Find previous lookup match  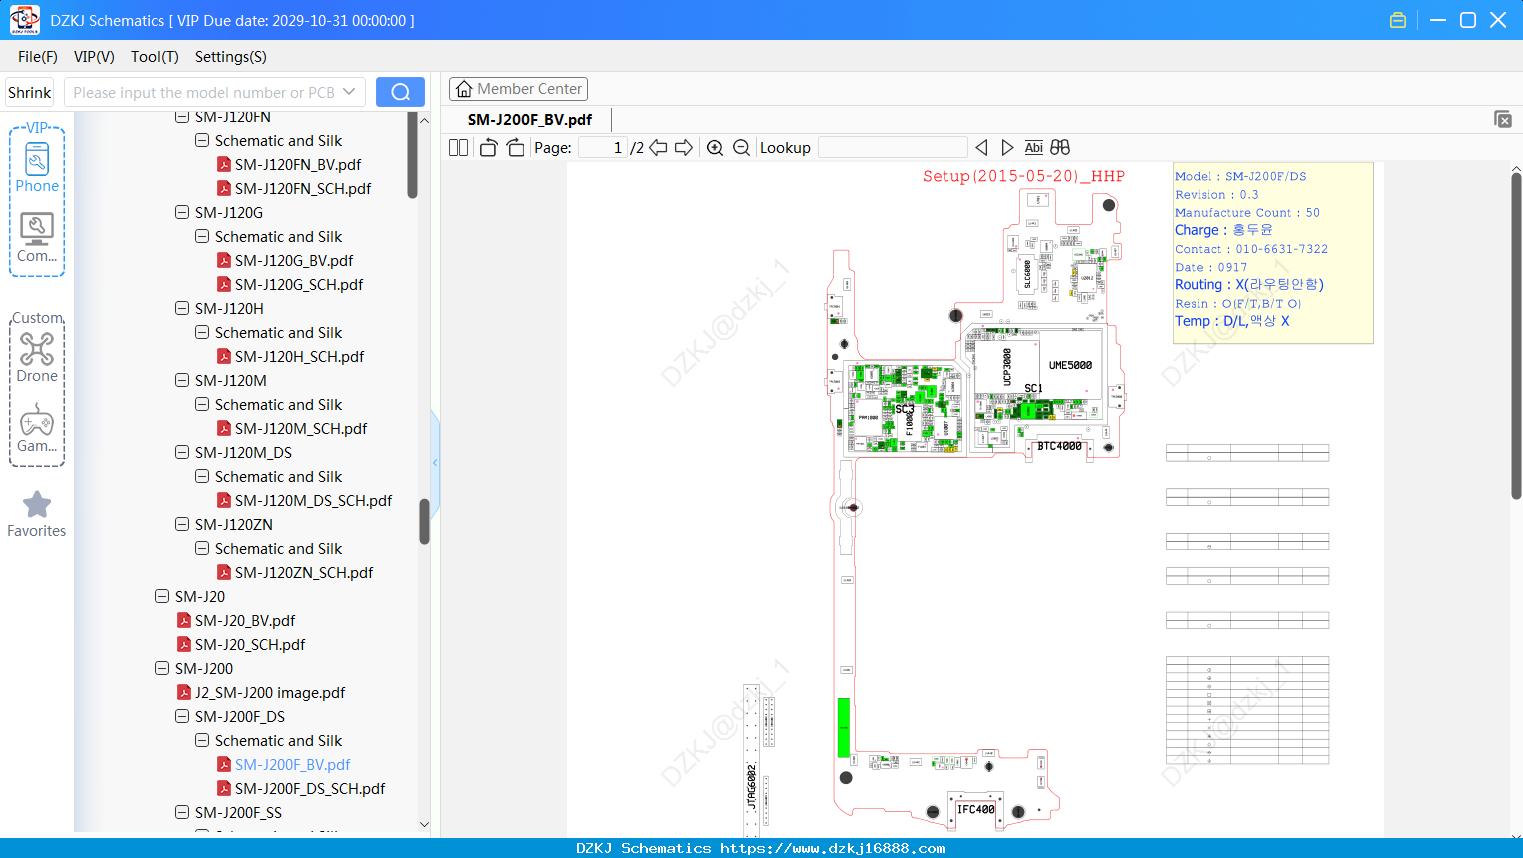pos(981,148)
